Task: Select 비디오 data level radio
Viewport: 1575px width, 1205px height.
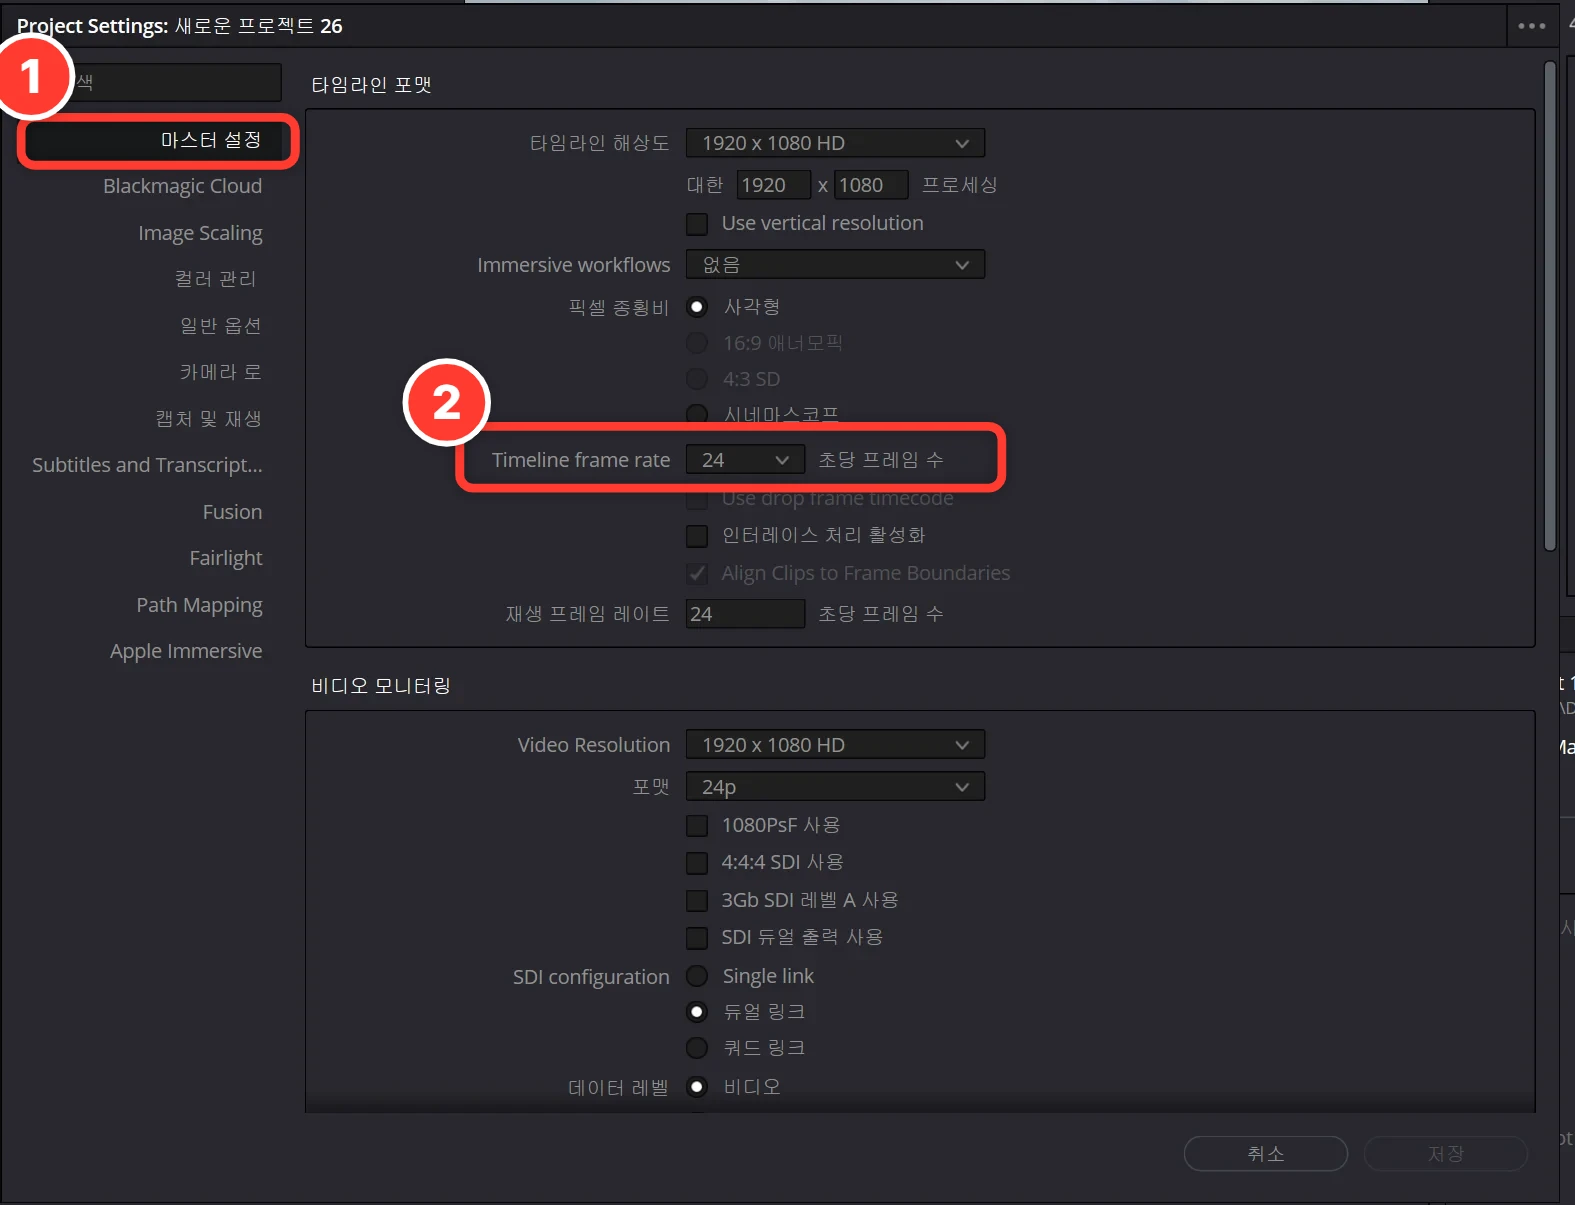Action: (697, 1087)
